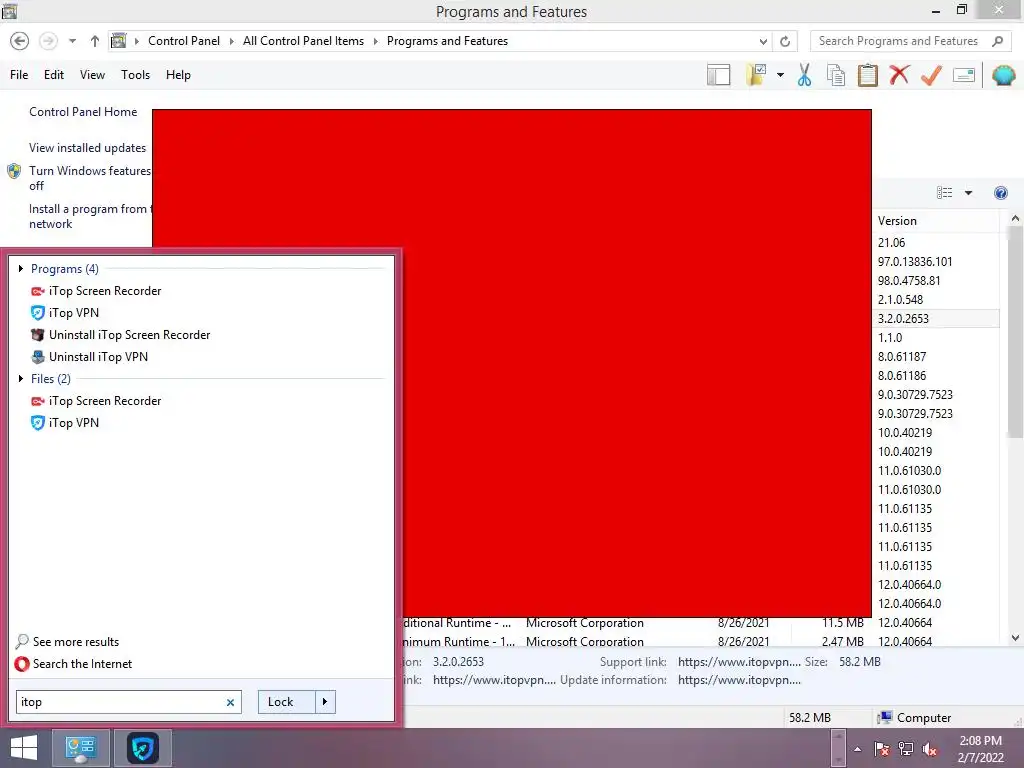Viewport: 1024px width, 768px height.
Task: Click the Forward navigation arrow
Action: tap(48, 41)
